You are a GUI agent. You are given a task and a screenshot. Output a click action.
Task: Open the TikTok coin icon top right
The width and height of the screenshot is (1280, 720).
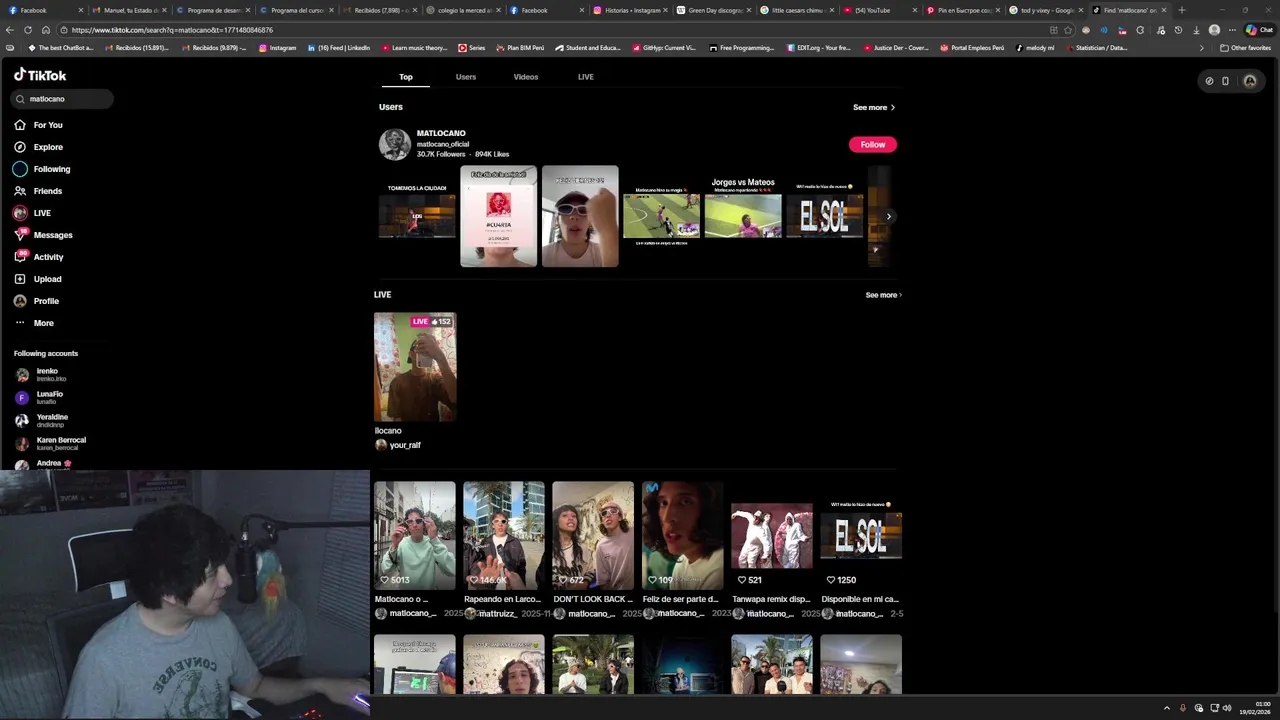1209,81
